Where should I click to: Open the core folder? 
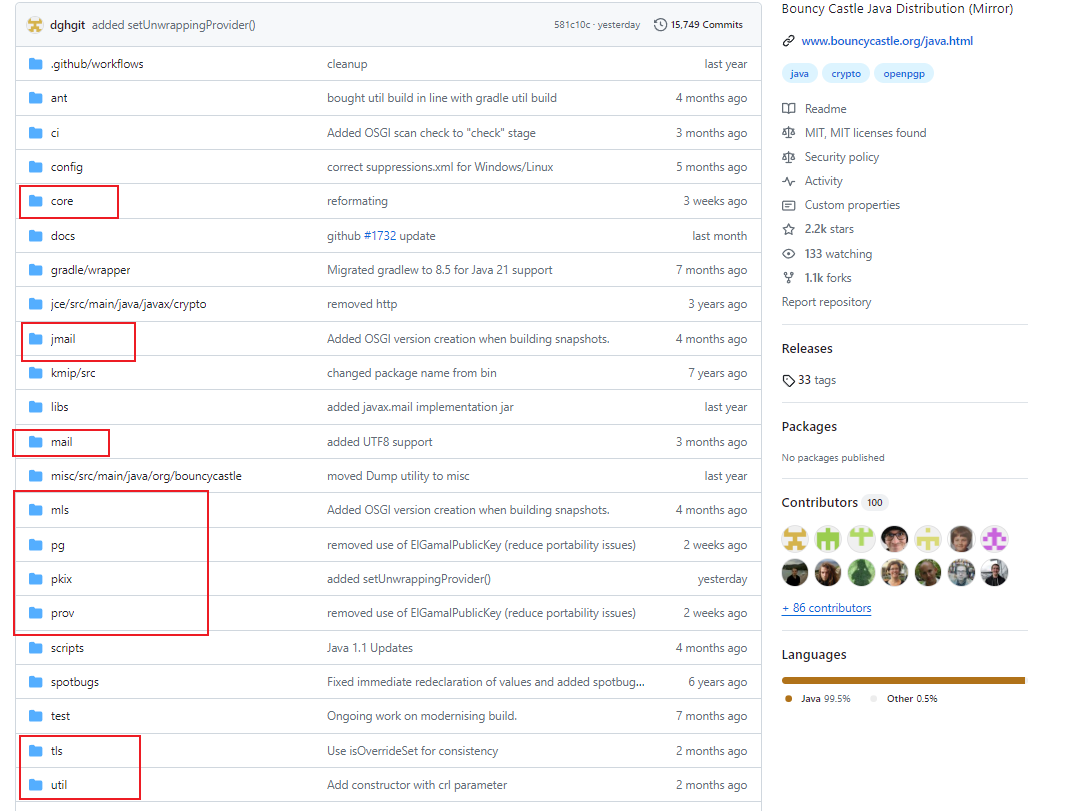tap(62, 201)
